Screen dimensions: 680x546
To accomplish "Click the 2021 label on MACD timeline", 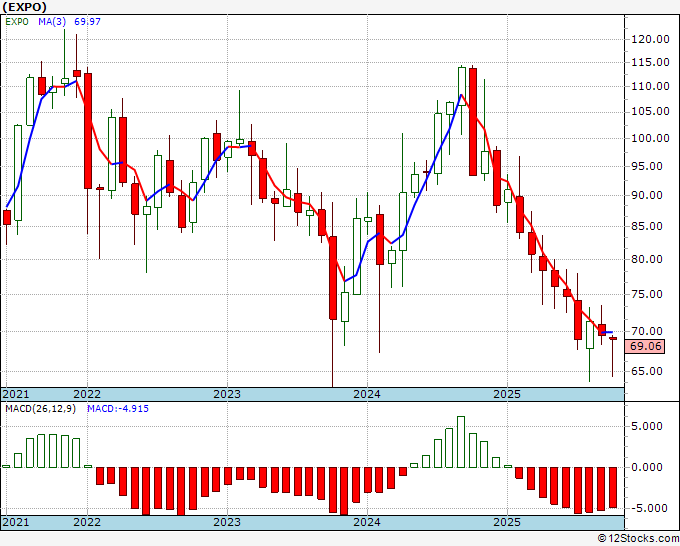I will pos(16,522).
